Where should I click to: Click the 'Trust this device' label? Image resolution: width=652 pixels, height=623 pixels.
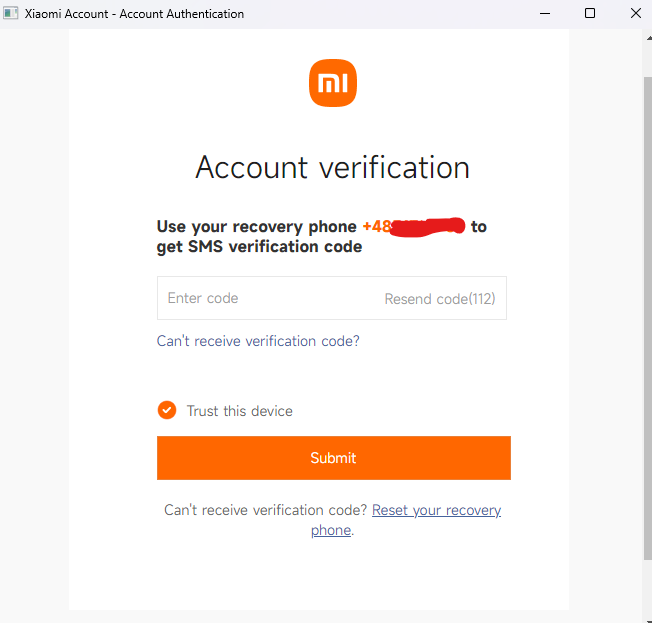point(240,411)
